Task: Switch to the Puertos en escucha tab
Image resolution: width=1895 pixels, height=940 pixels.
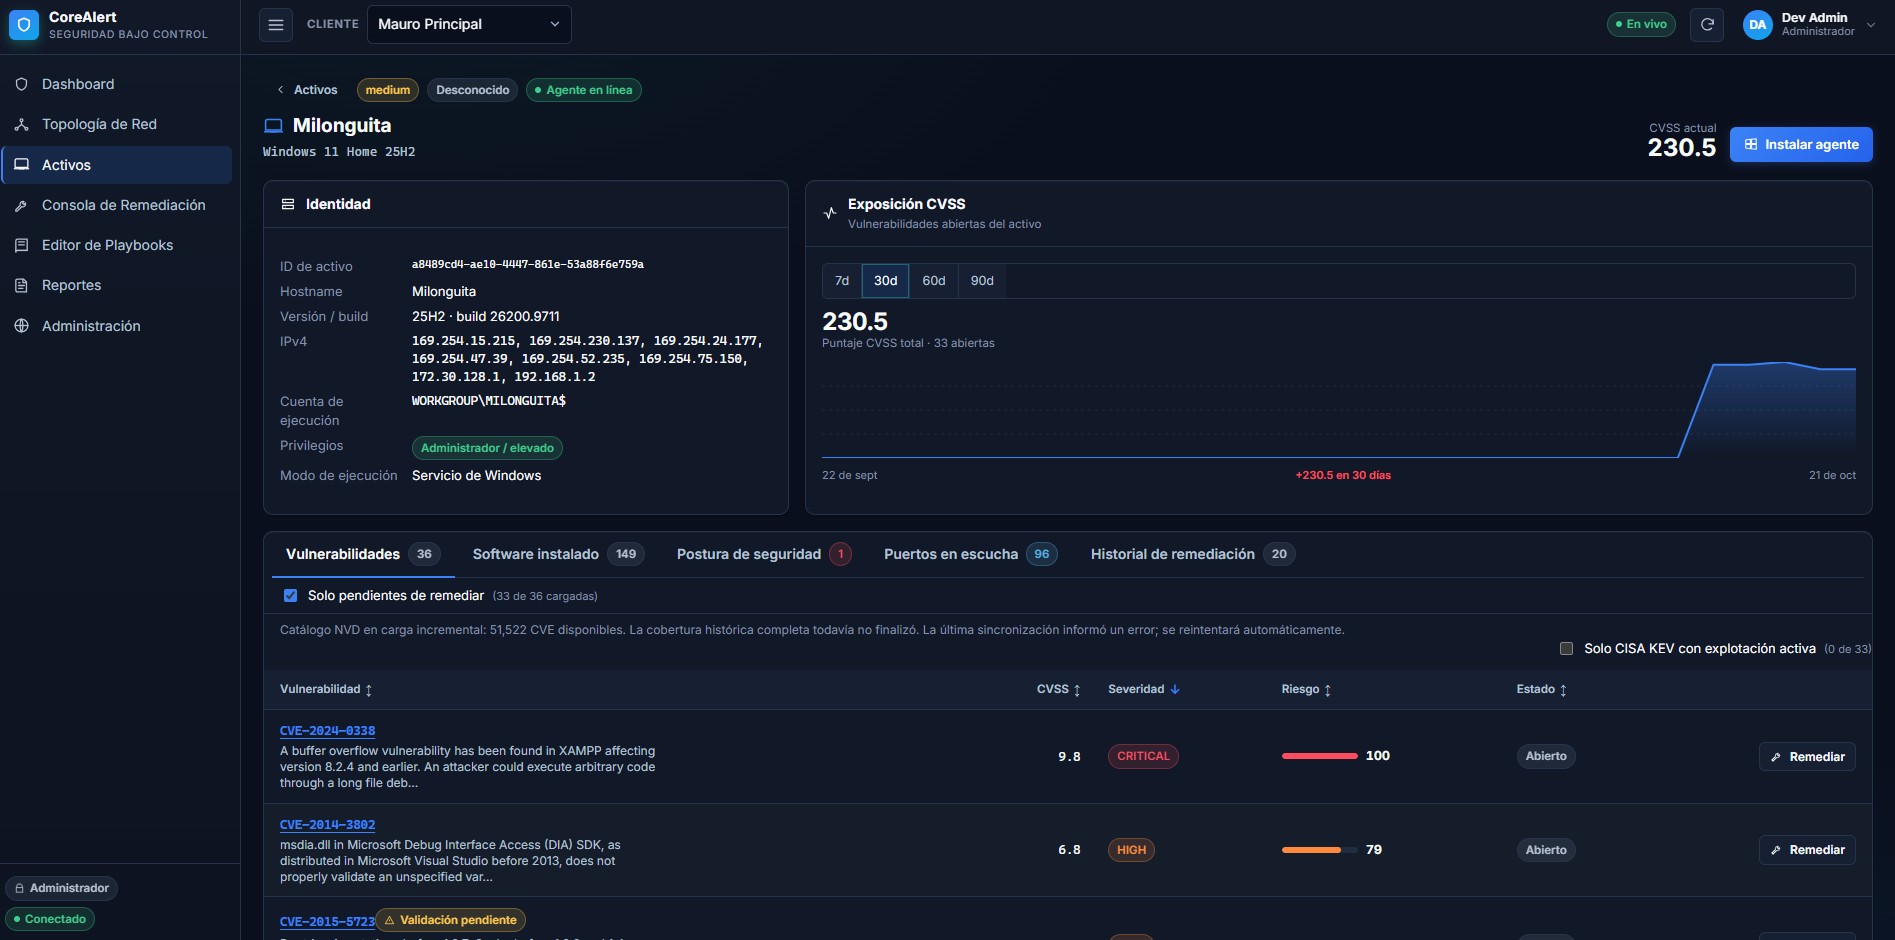Action: click(970, 554)
